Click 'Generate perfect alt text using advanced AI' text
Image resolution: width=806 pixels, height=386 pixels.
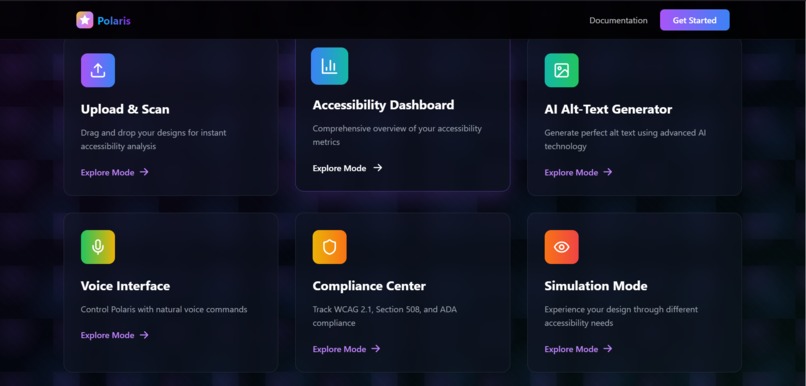click(x=625, y=133)
